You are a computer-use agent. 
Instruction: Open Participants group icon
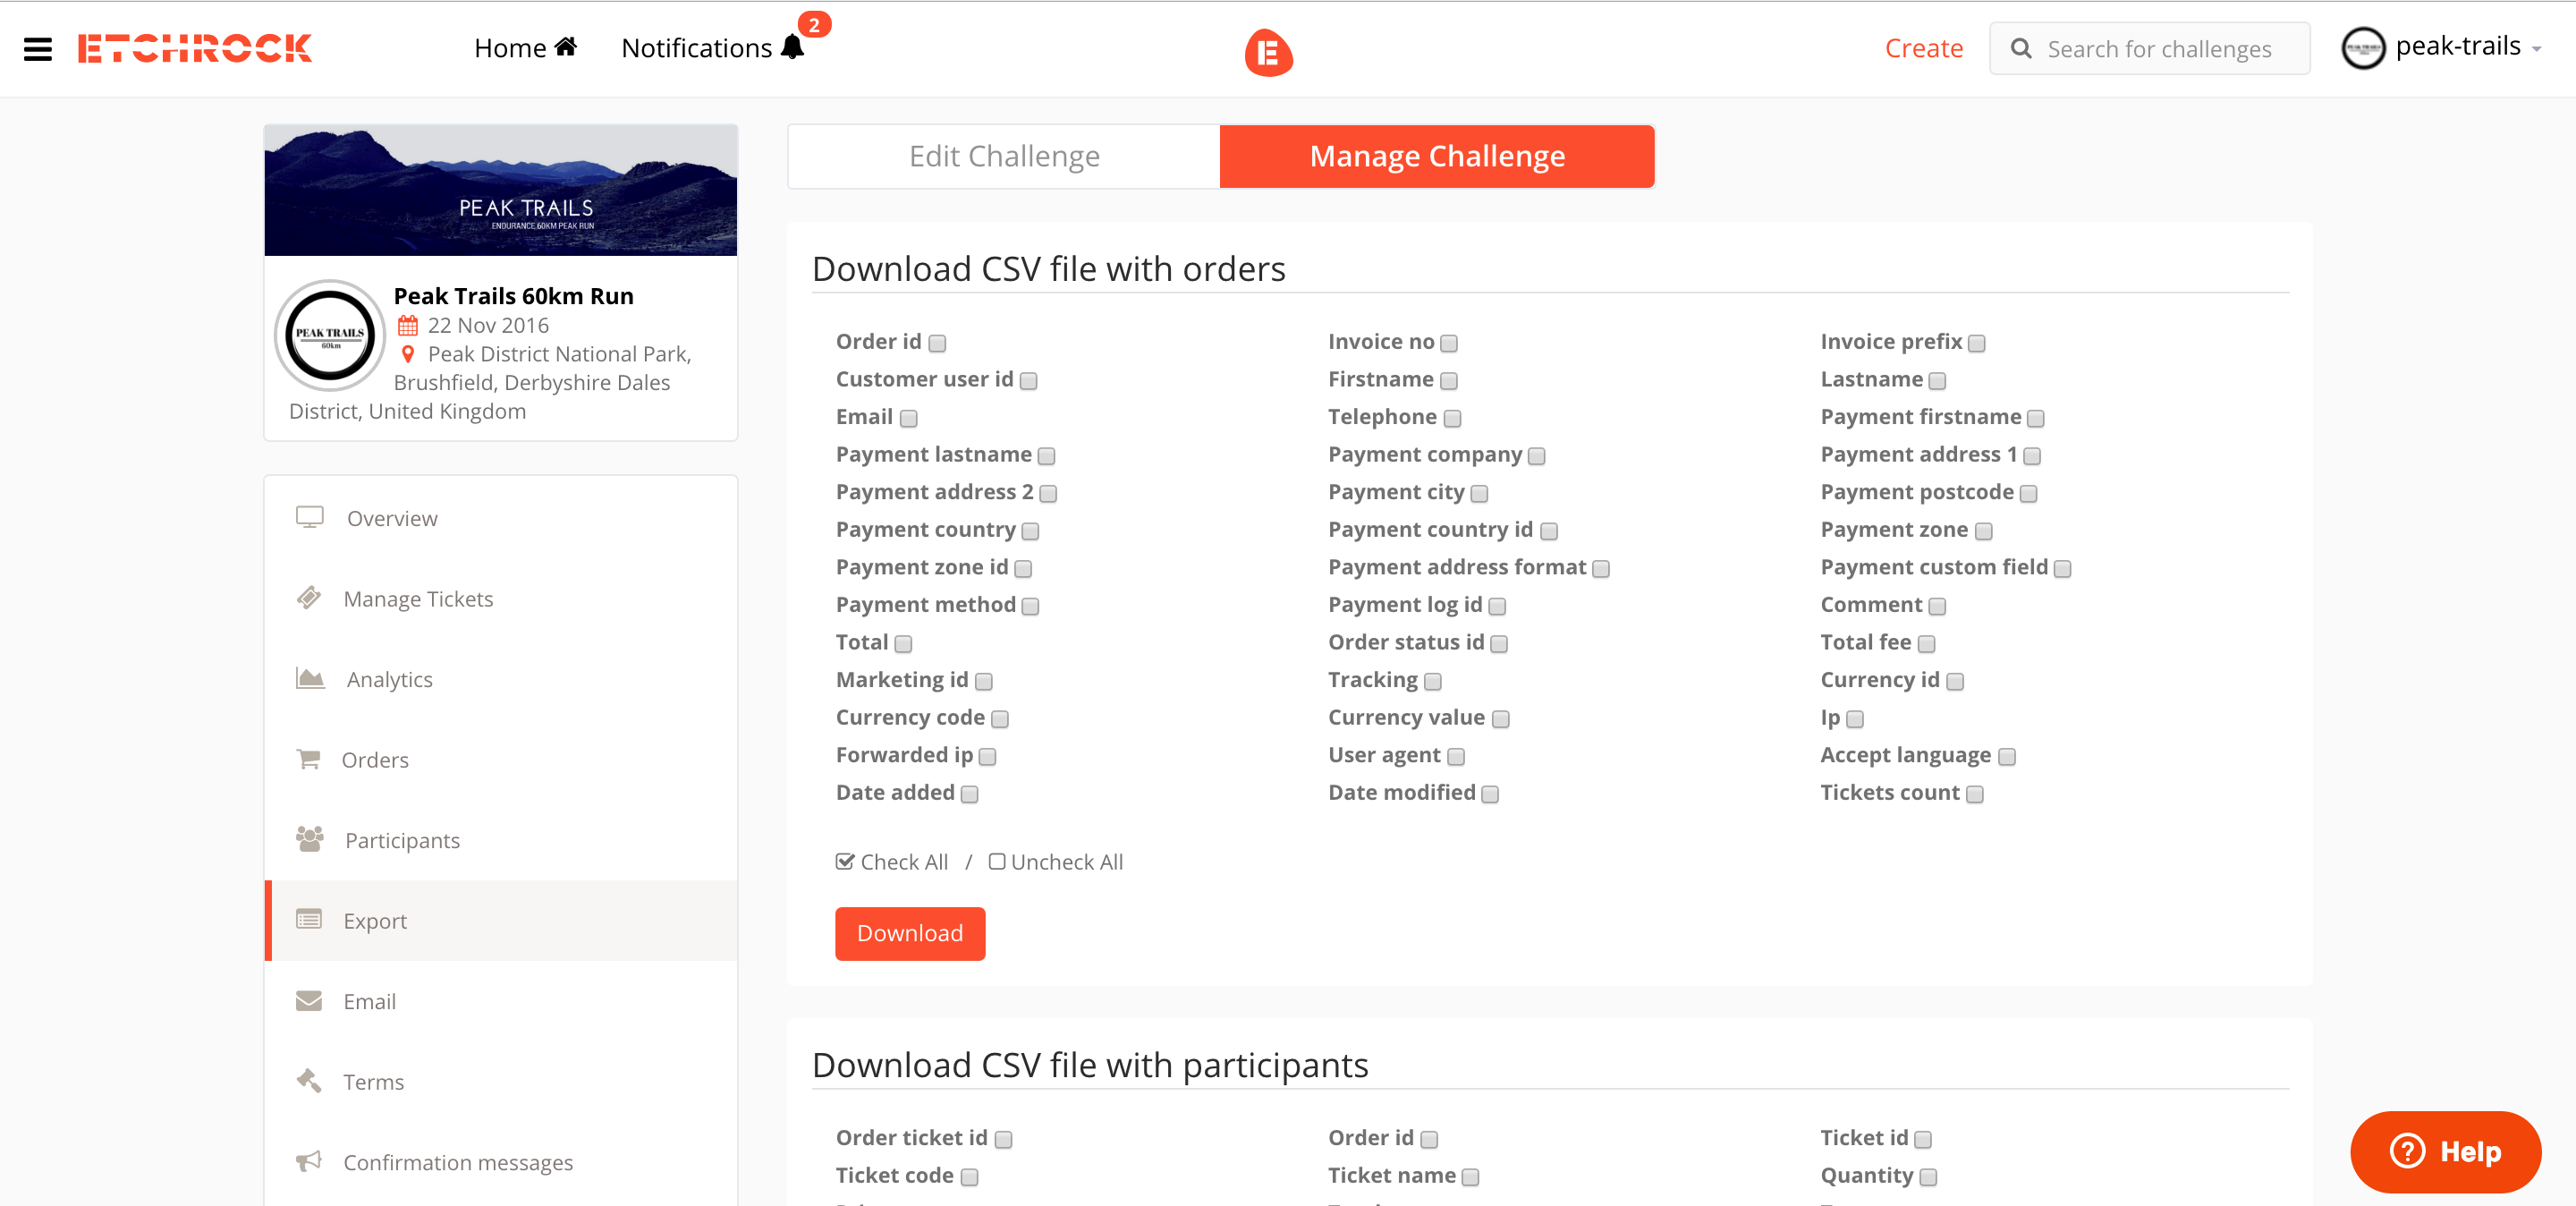pos(309,839)
